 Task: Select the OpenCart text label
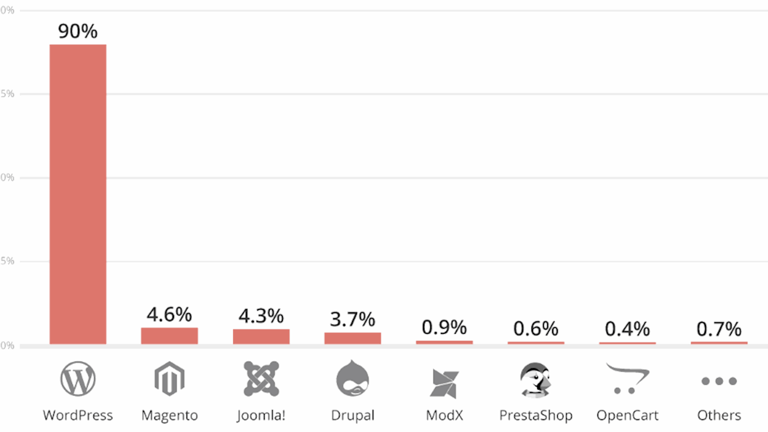point(627,414)
